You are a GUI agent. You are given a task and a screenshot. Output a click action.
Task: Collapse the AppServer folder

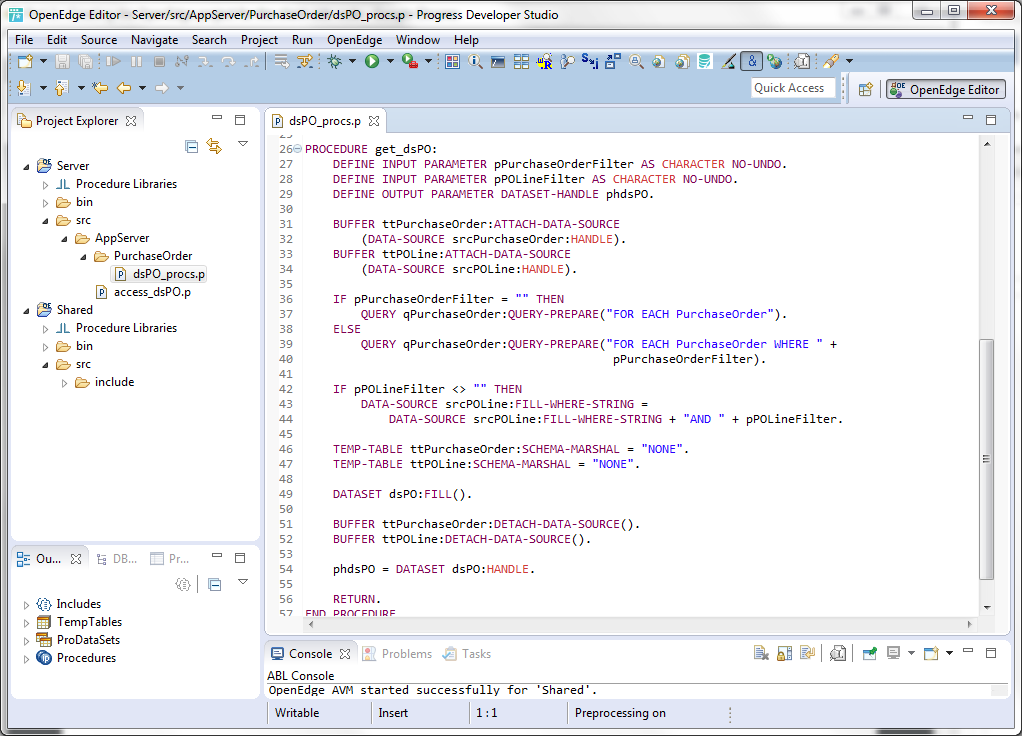tap(64, 239)
